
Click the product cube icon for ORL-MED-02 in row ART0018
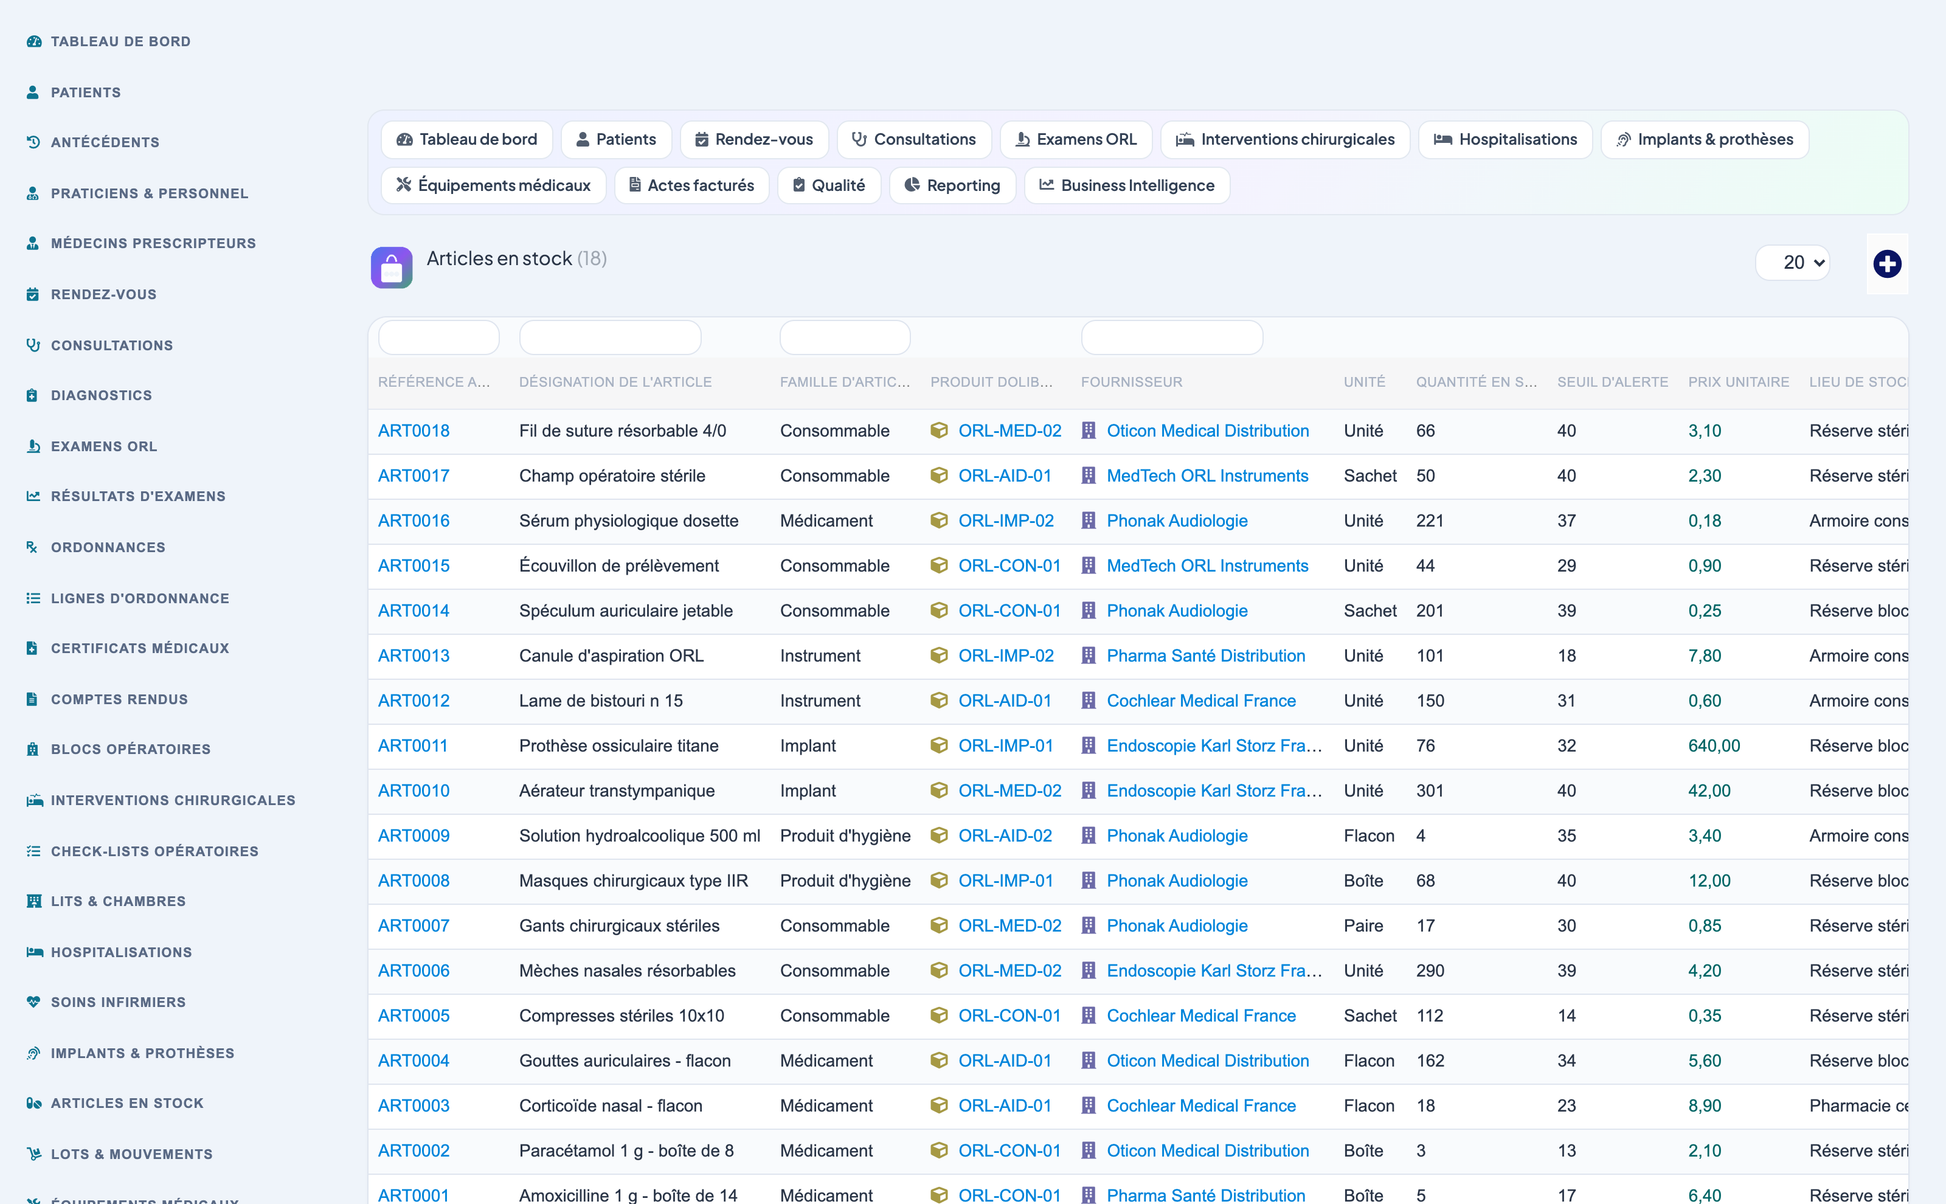pyautogui.click(x=939, y=431)
